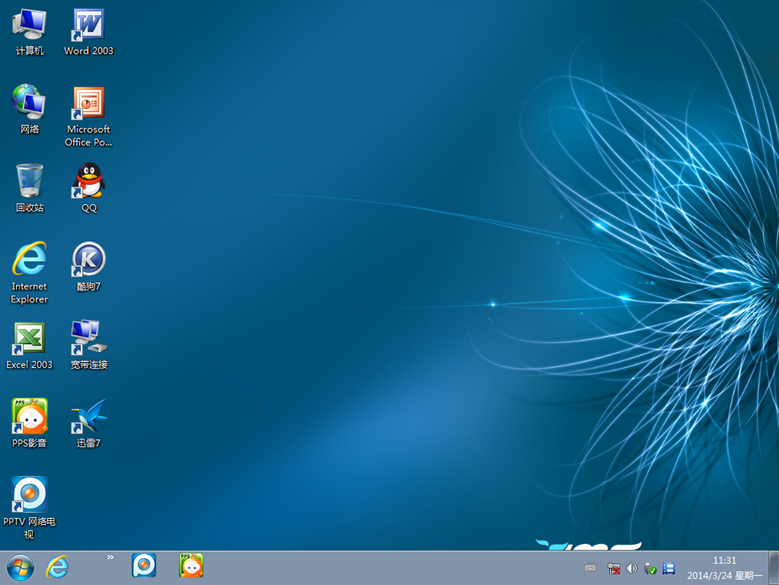The image size is (779, 585).
Task: Click the QQ penguin desktop icon
Action: [88, 181]
